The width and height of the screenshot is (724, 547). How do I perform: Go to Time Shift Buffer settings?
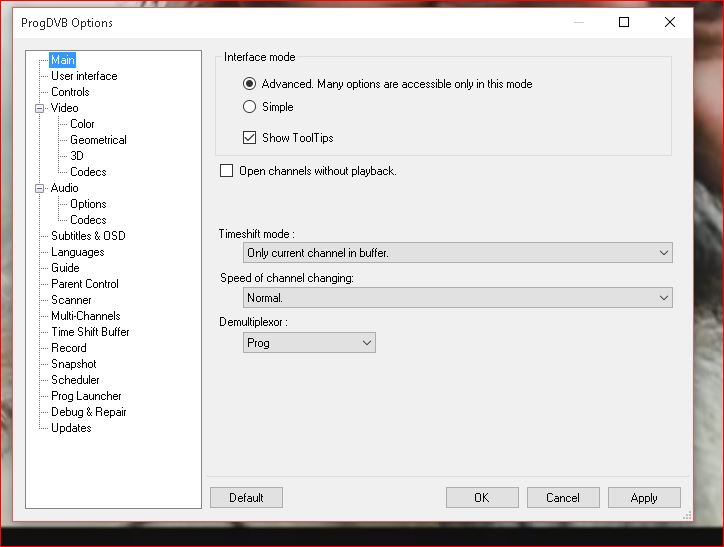(90, 332)
